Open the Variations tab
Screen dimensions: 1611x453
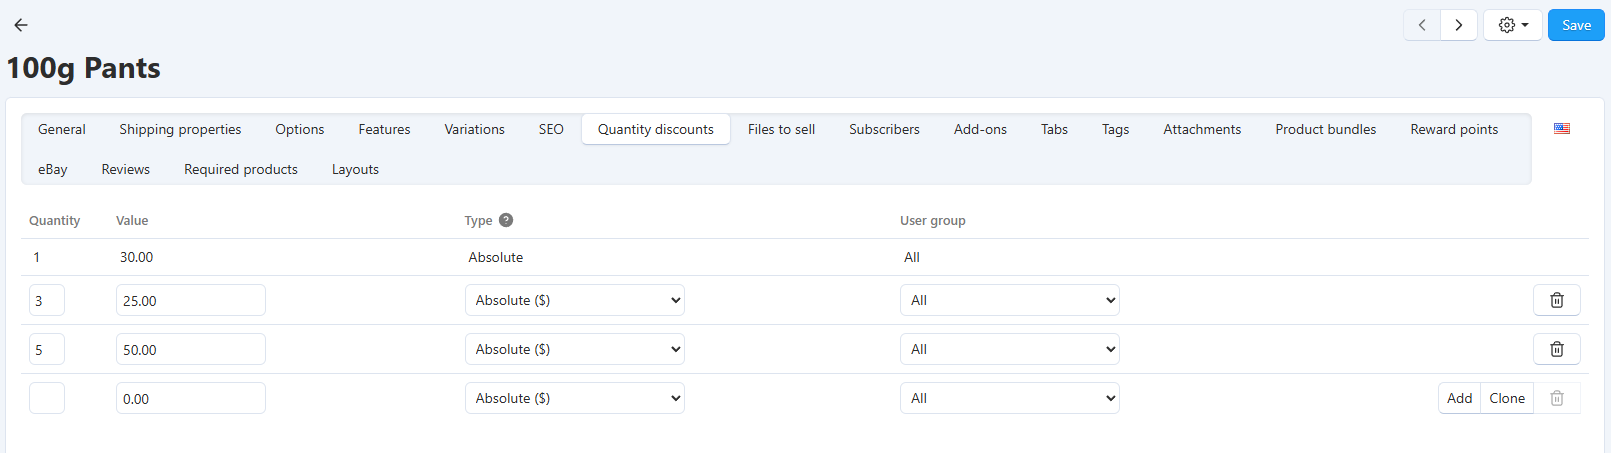(474, 129)
